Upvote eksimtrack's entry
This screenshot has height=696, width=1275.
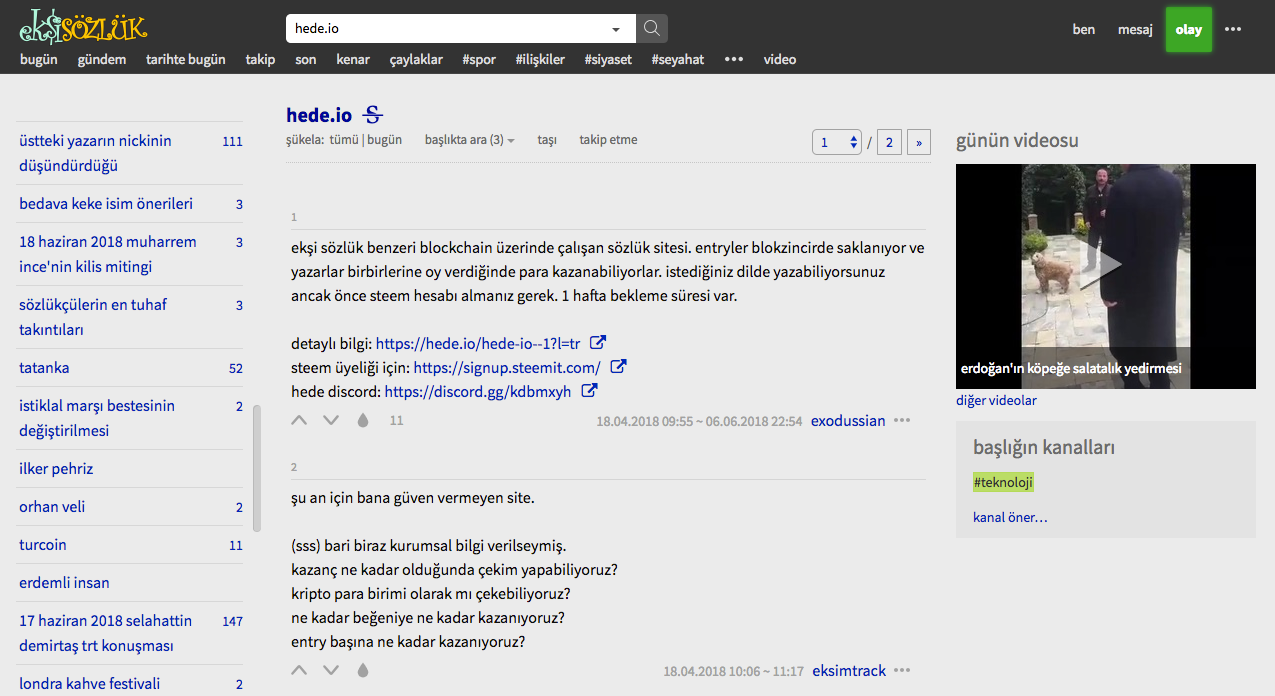click(299, 670)
